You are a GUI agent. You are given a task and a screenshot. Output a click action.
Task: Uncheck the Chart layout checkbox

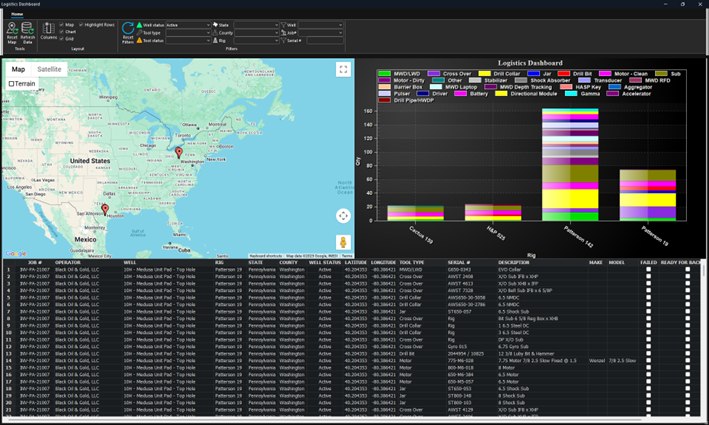pos(62,31)
